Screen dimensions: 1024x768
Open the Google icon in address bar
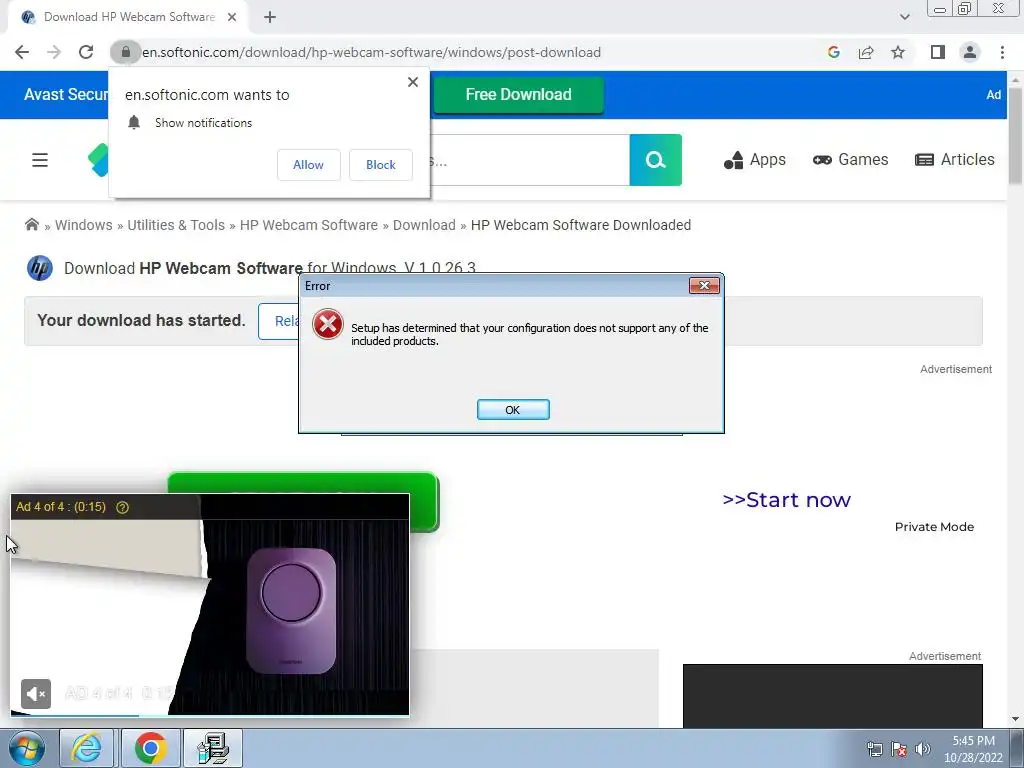point(833,52)
